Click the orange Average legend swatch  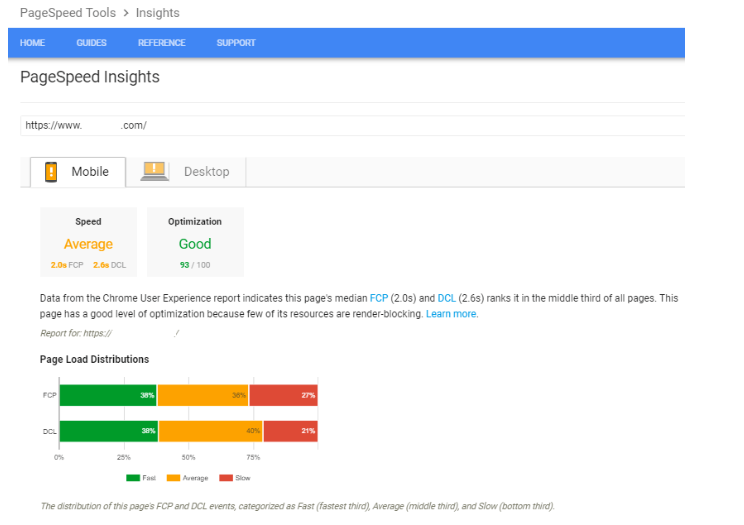173,478
